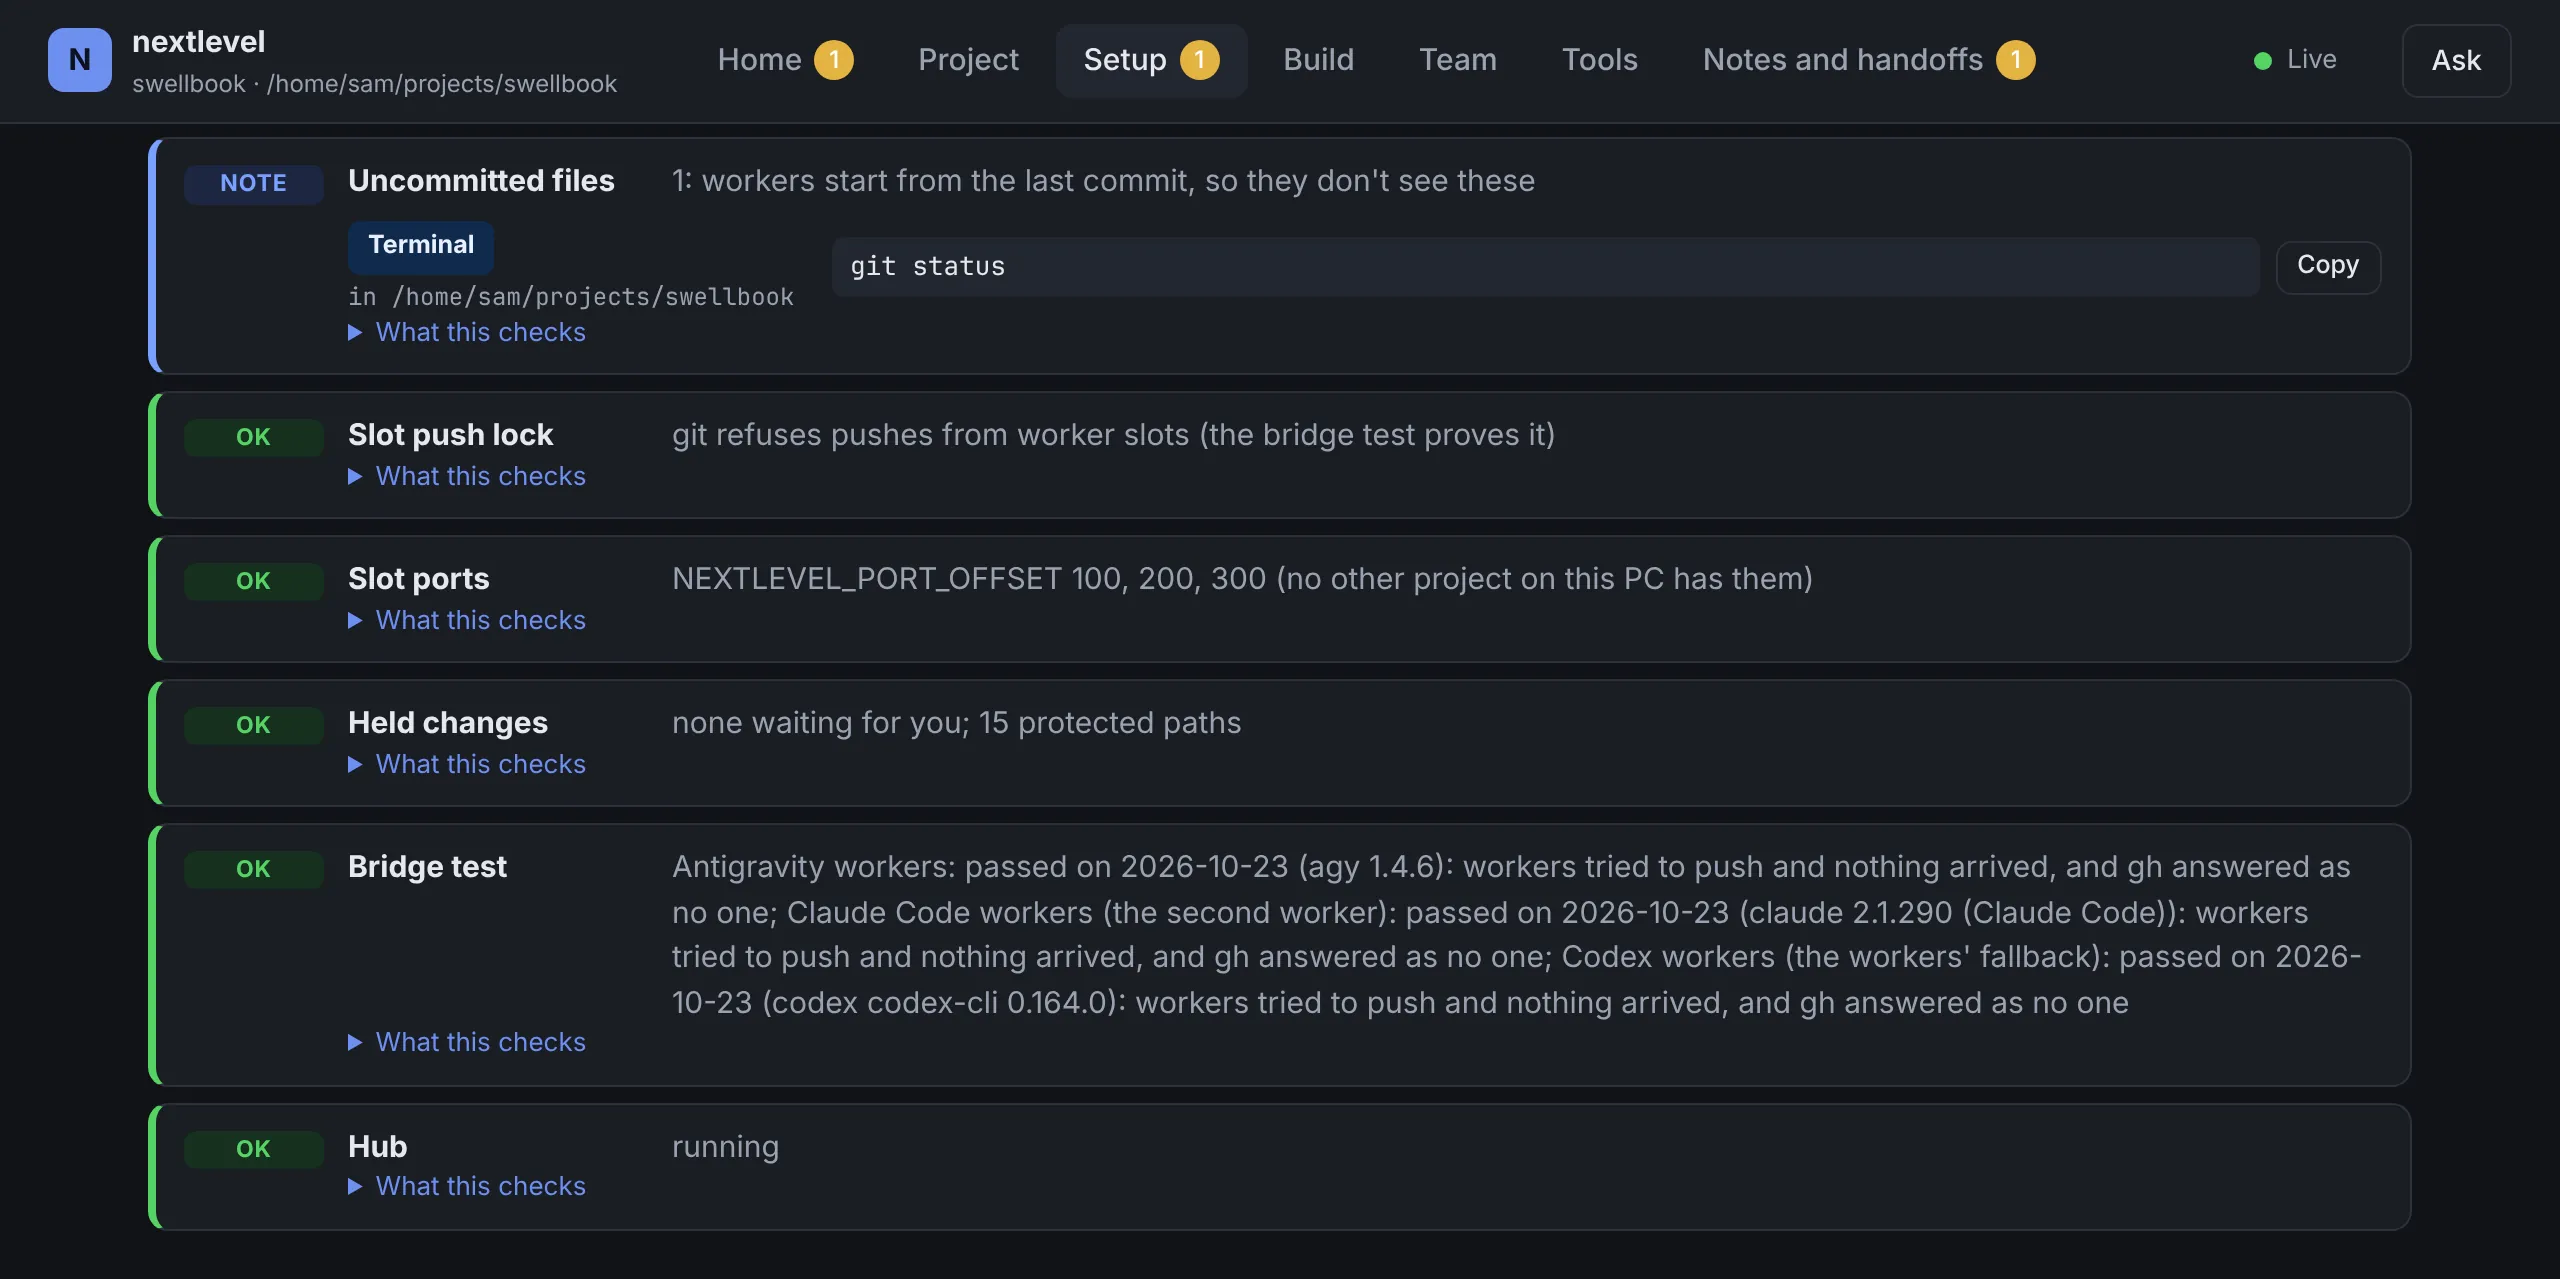The image size is (2560, 1279).
Task: Click 'git refuses pushes from worker slots' text
Action: (x=1113, y=435)
